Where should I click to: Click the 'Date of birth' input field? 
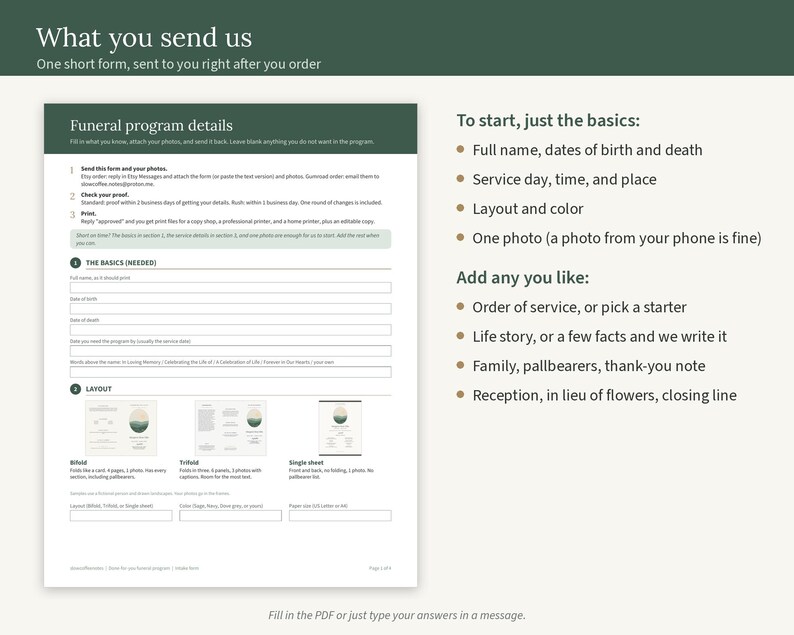coord(230,309)
